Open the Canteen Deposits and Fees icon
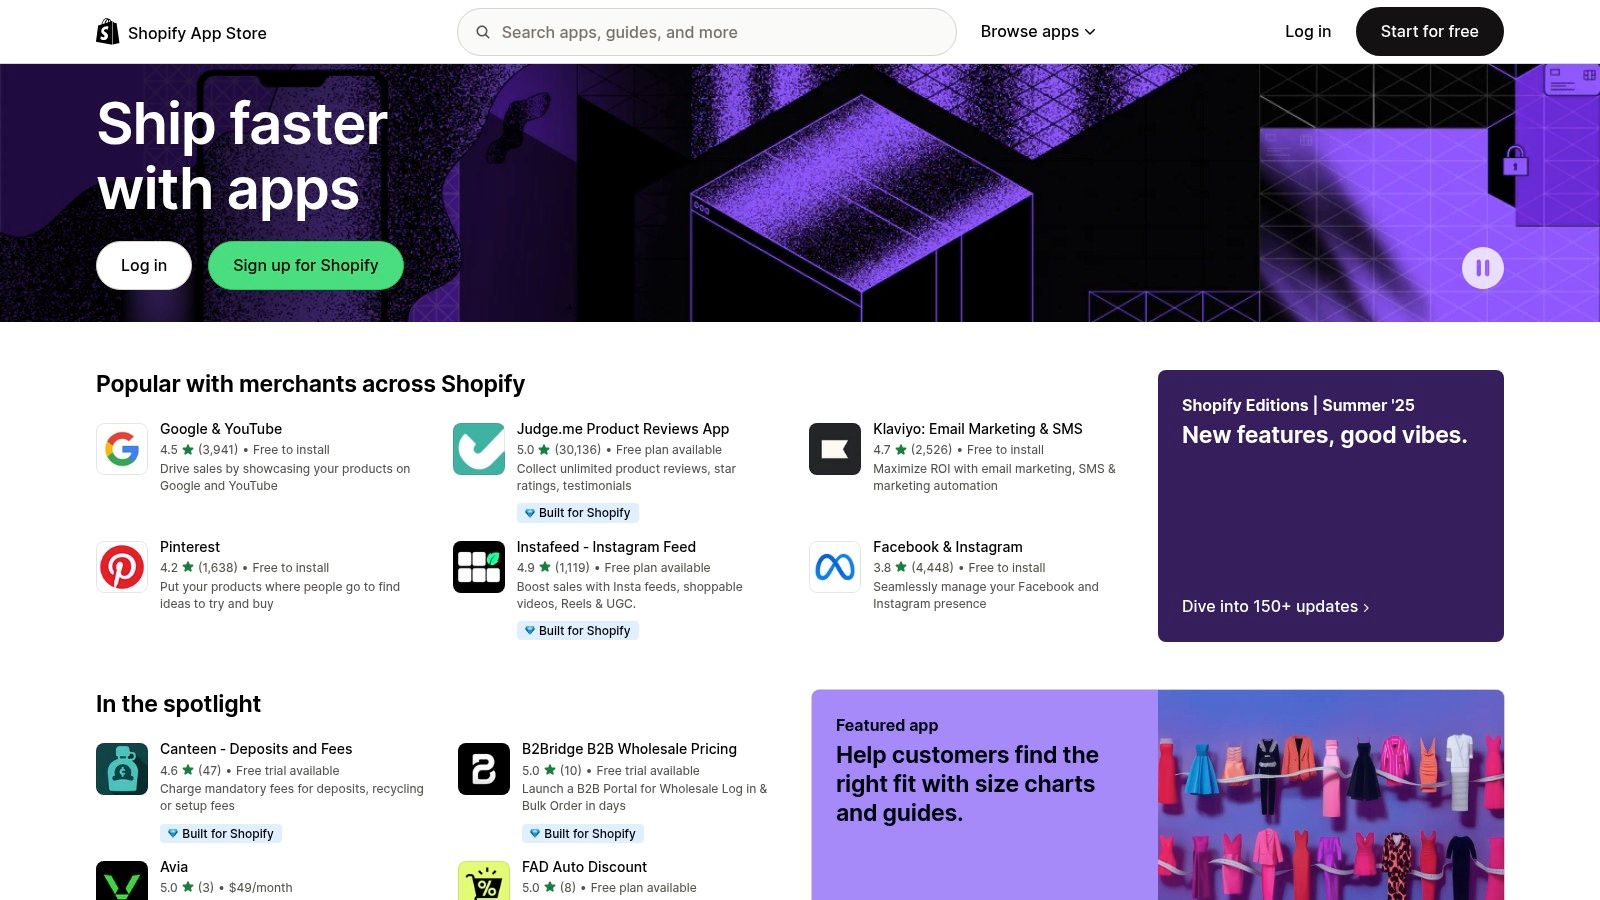Screen dimensions: 1600x900 click(122, 769)
